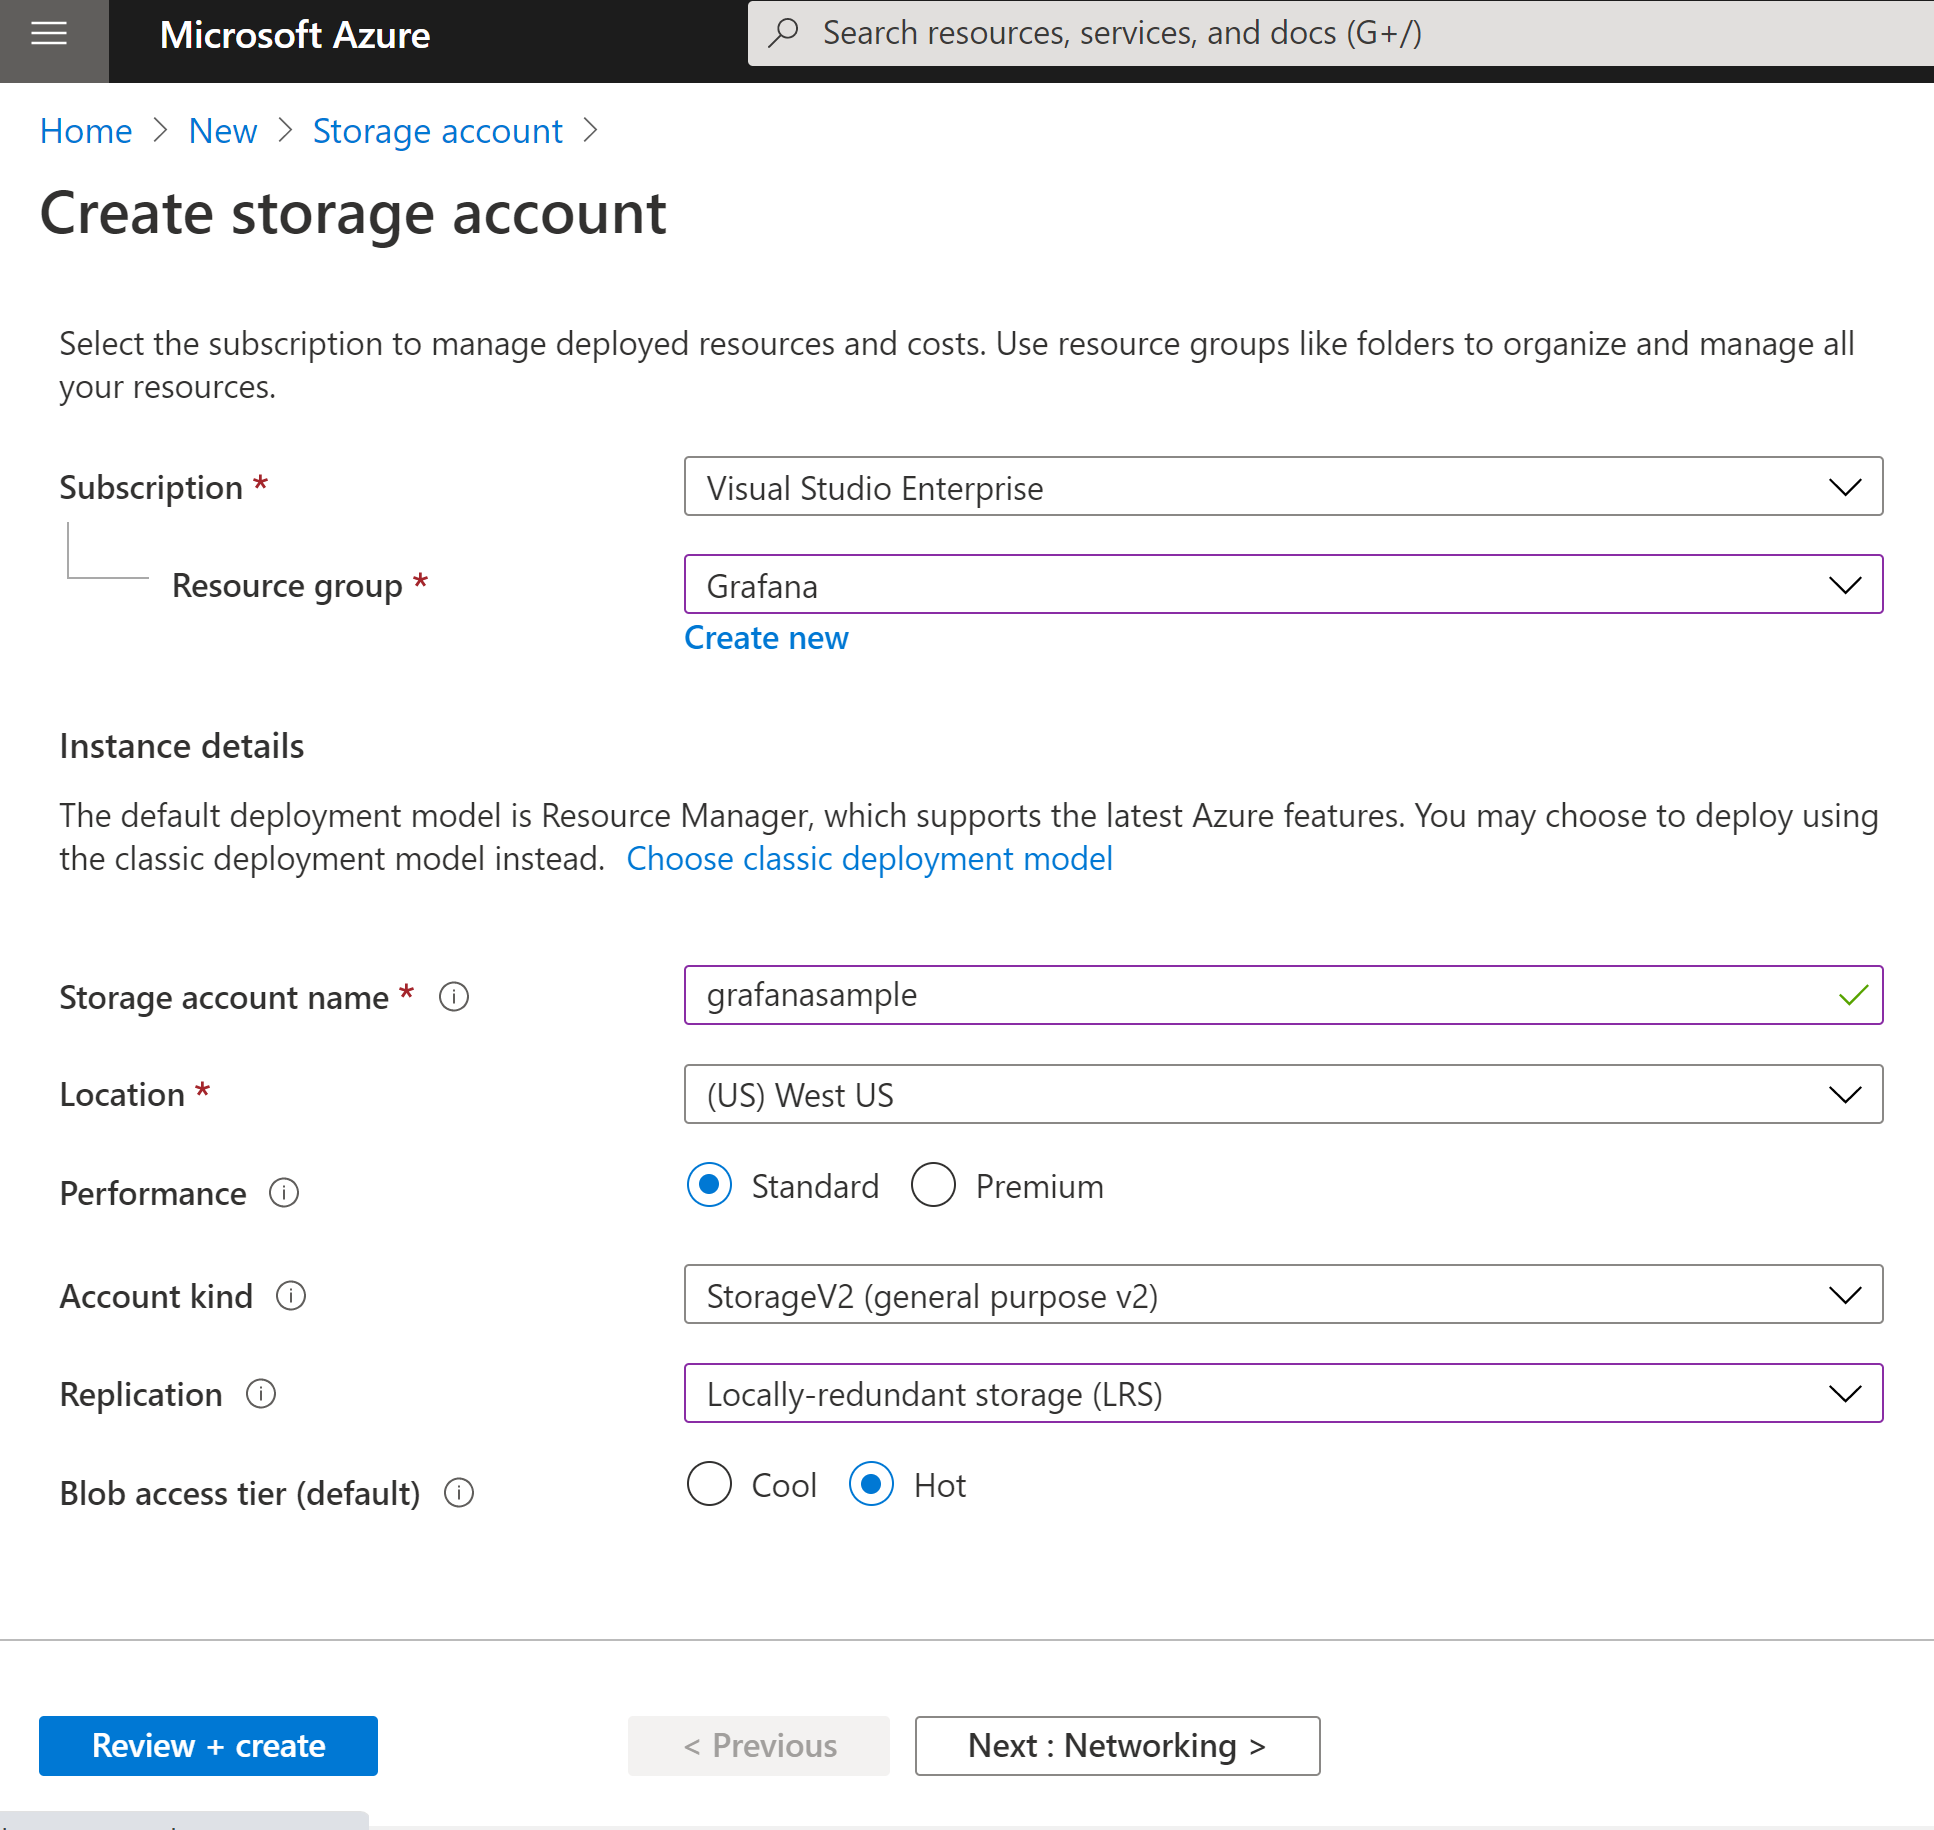This screenshot has width=1934, height=1830.
Task: Click the Location label
Action: pyautogui.click(x=122, y=1094)
